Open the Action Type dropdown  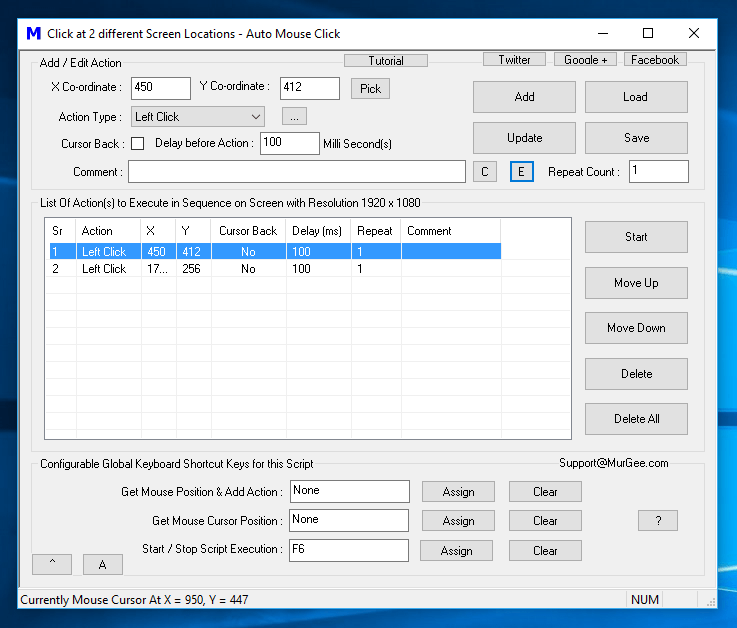(x=197, y=117)
